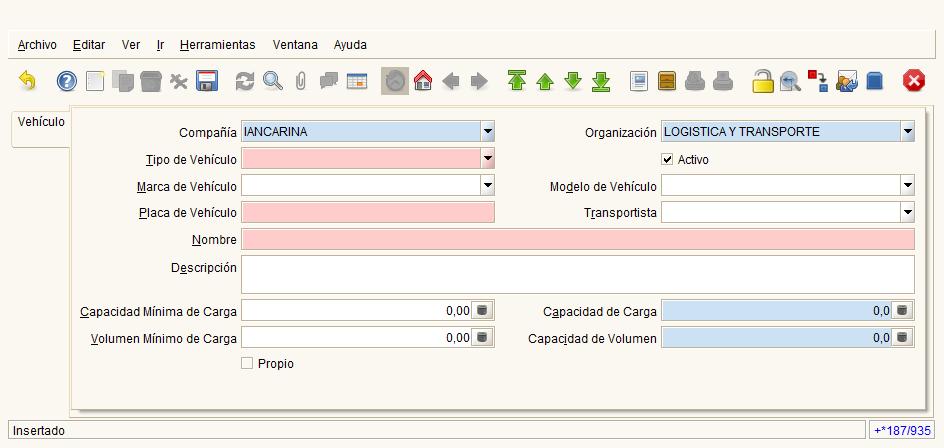Open the Ayuda menu
944x448 pixels.
click(x=350, y=45)
